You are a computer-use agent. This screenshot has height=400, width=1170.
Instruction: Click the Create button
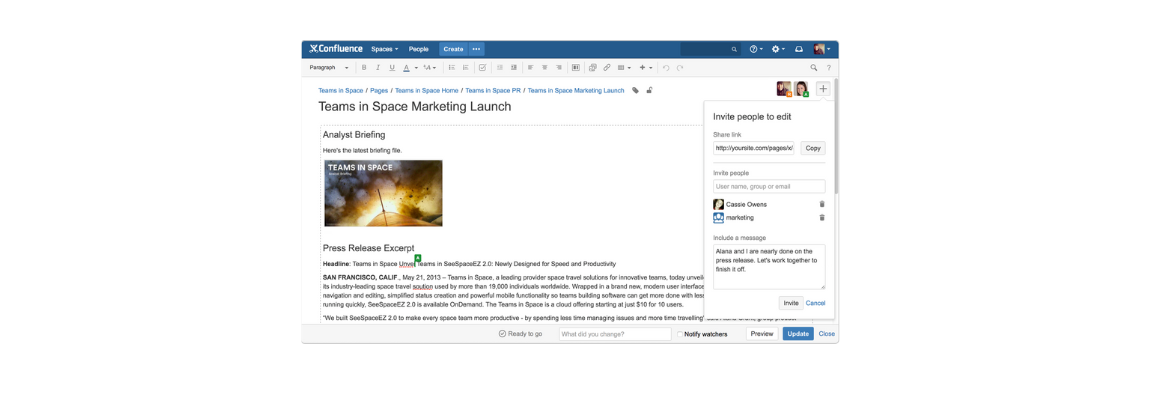pyautogui.click(x=453, y=49)
